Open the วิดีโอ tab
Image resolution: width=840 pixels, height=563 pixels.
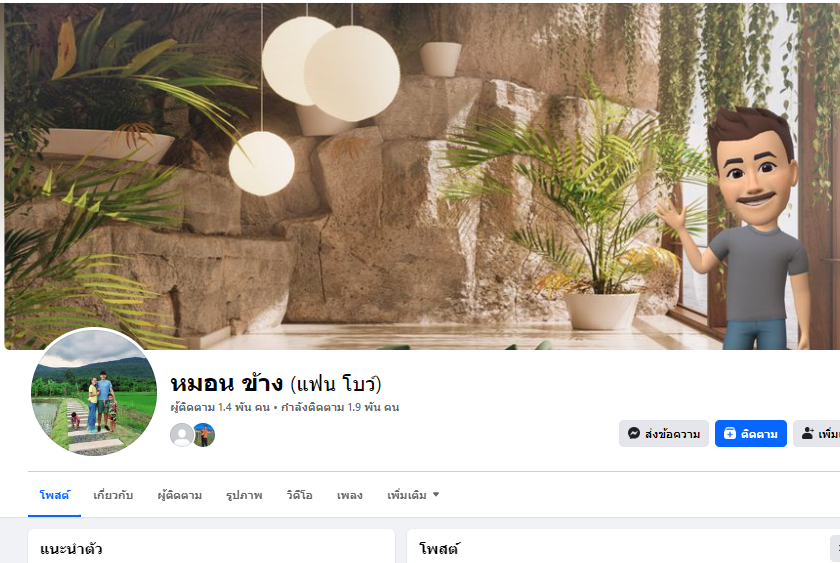[x=299, y=495]
